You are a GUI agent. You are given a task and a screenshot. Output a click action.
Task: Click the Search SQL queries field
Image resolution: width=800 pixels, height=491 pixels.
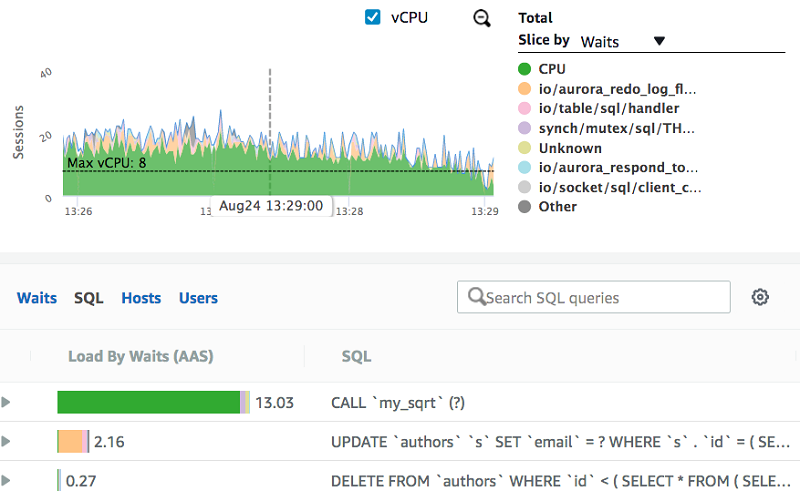click(594, 297)
